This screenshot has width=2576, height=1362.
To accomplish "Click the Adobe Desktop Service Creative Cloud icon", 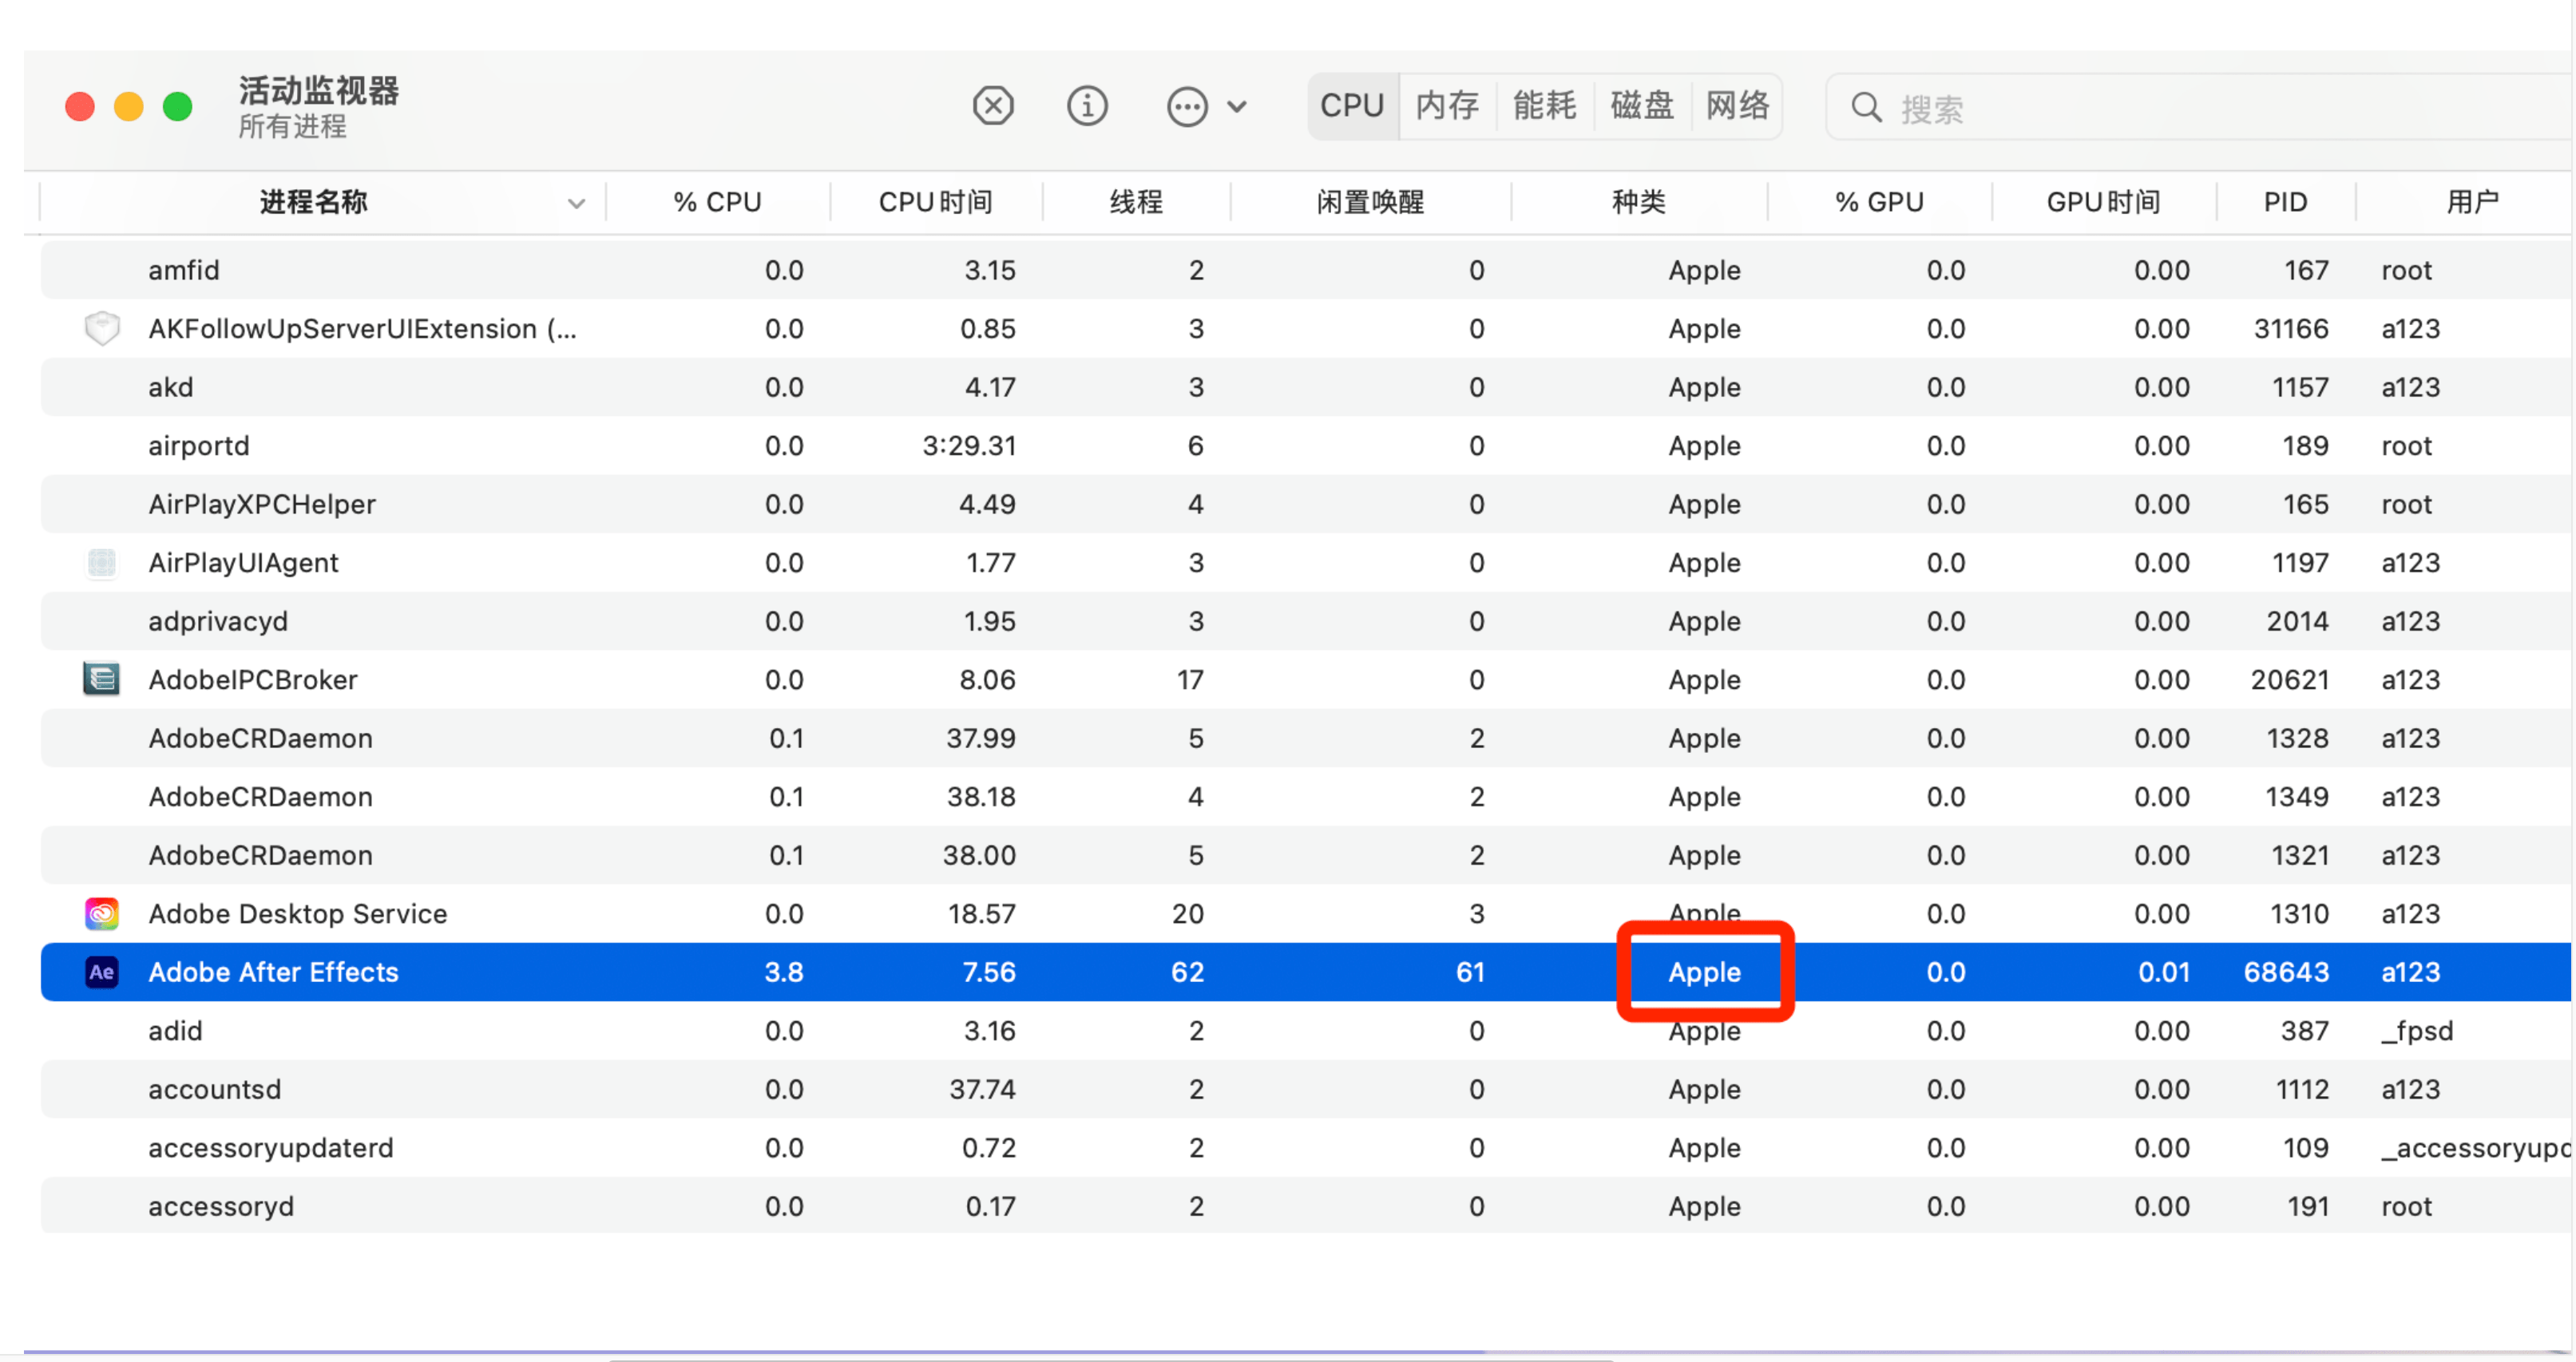I will (x=102, y=914).
